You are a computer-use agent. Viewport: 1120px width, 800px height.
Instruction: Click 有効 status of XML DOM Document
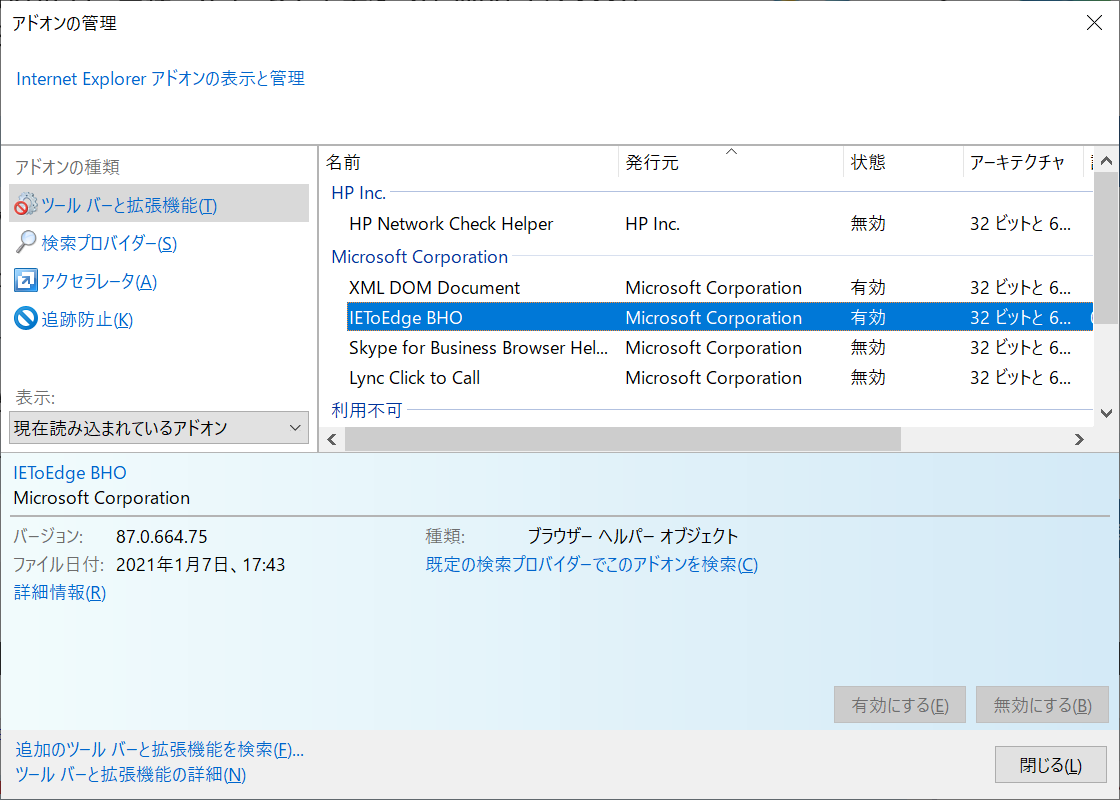tap(868, 288)
